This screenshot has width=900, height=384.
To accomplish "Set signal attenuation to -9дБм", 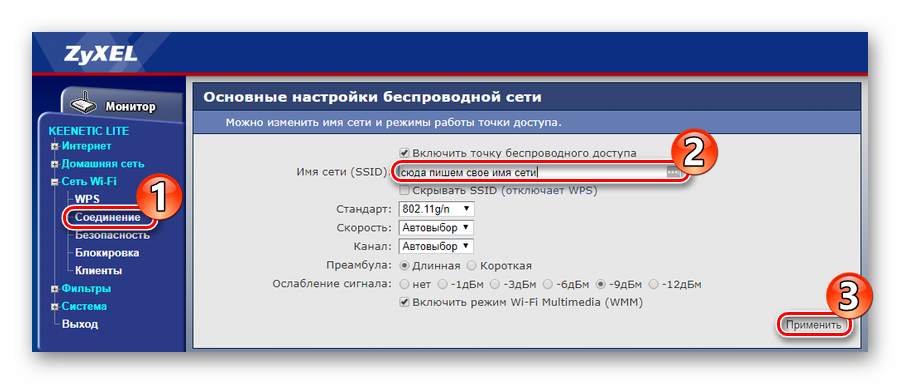I will click(600, 284).
